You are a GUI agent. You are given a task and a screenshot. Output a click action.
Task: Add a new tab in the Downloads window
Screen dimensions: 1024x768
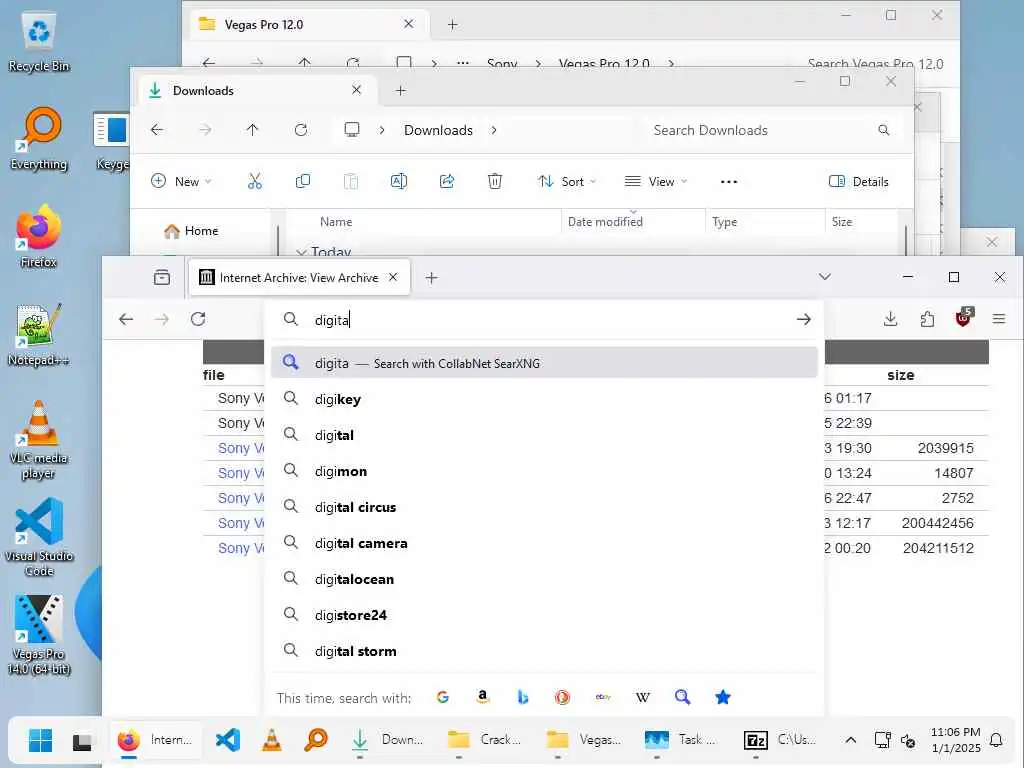[x=401, y=91]
